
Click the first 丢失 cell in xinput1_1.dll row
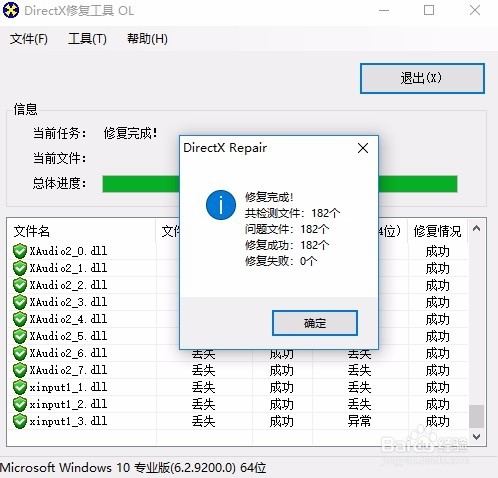[203, 387]
